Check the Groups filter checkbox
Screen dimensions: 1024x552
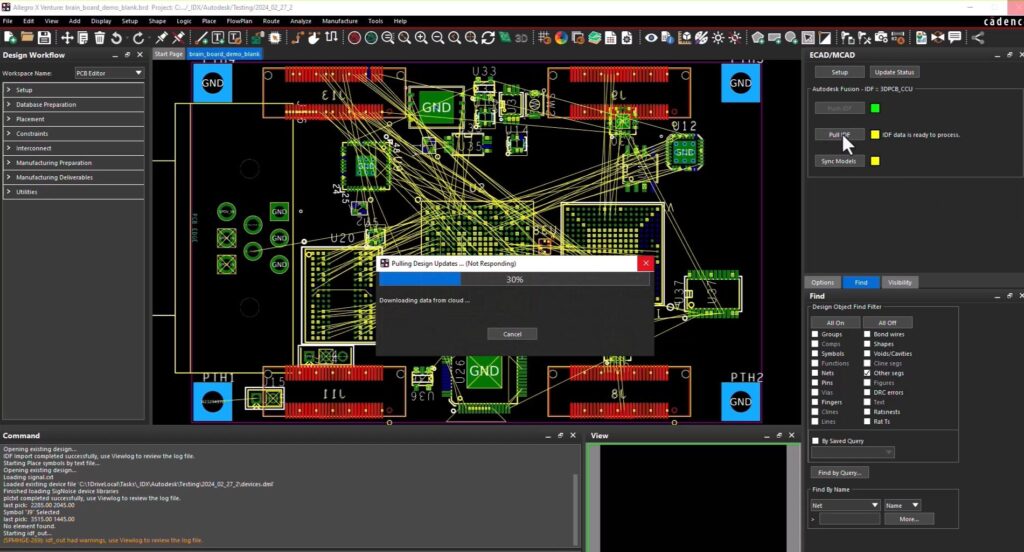(815, 334)
